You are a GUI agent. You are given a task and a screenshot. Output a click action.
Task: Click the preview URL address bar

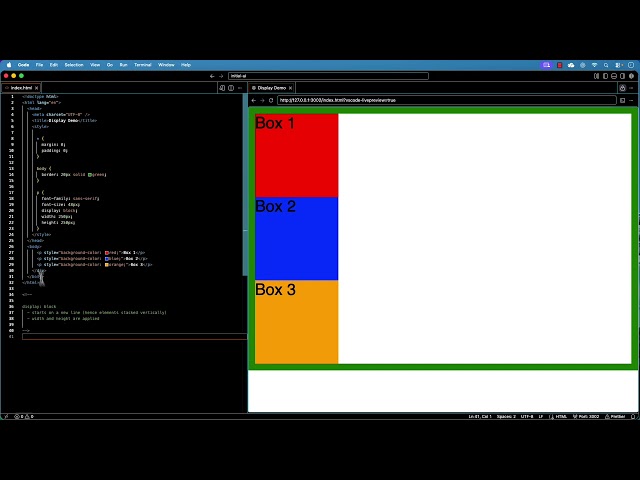[447, 100]
